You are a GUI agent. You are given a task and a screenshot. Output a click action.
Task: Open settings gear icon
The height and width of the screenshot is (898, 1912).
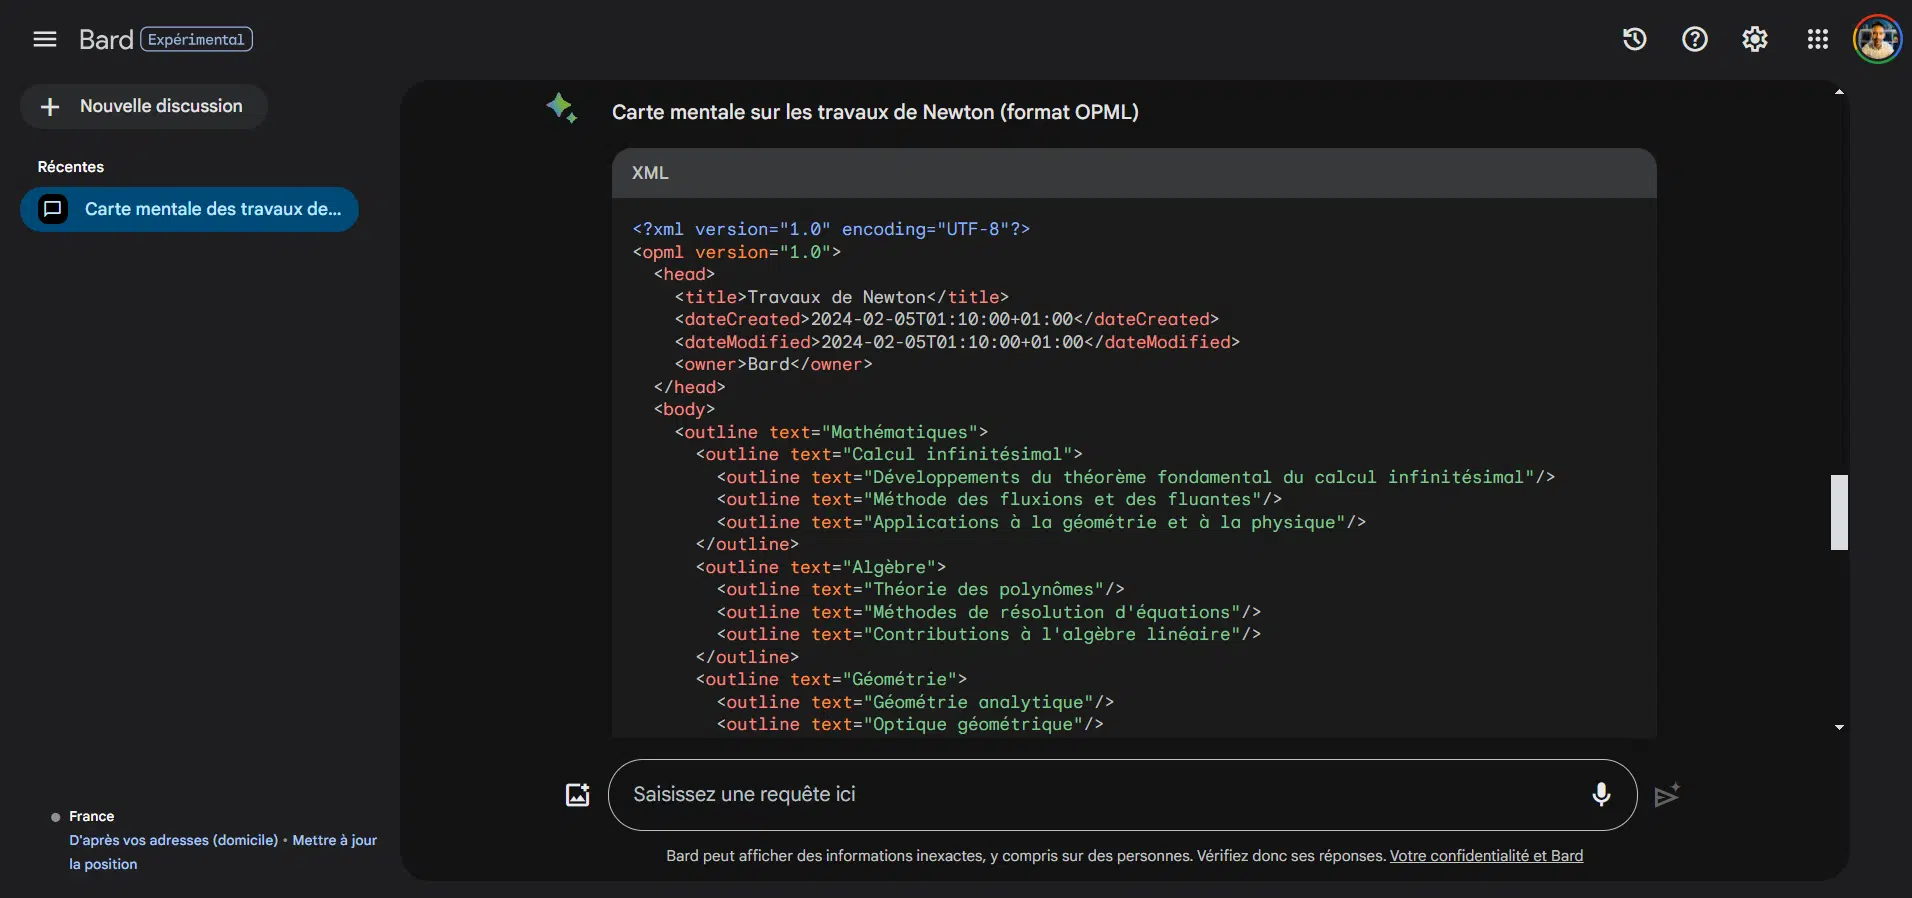click(x=1754, y=39)
